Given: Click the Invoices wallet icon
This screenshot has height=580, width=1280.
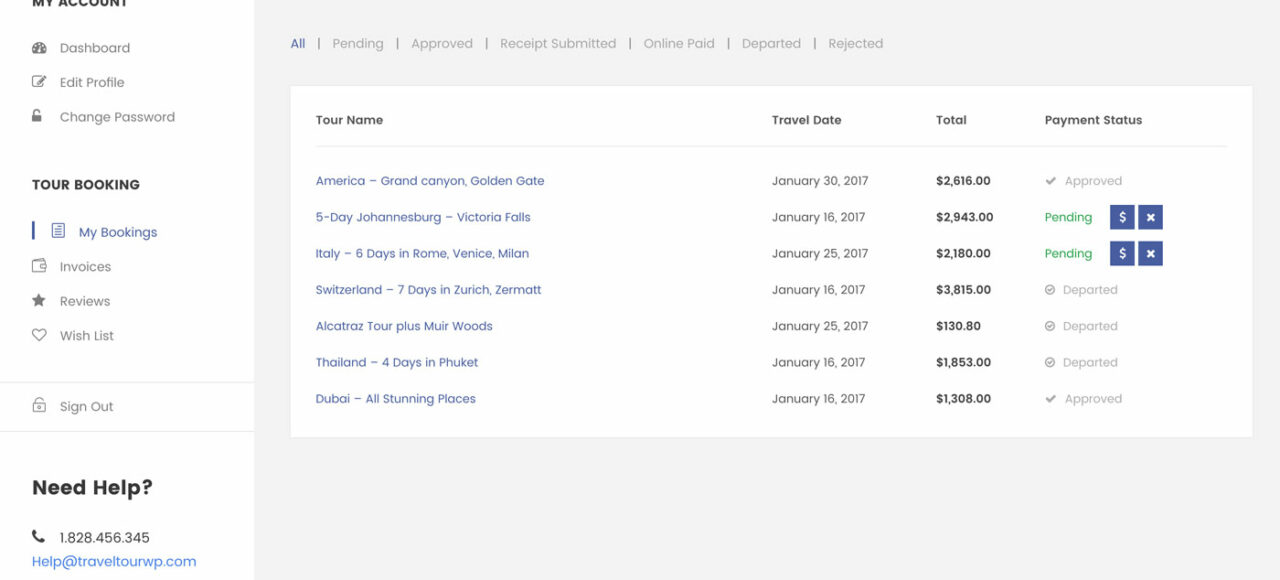Looking at the screenshot, I should (x=39, y=266).
